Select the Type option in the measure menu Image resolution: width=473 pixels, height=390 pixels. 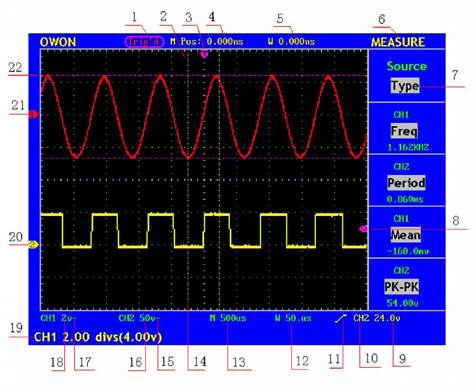coord(405,86)
